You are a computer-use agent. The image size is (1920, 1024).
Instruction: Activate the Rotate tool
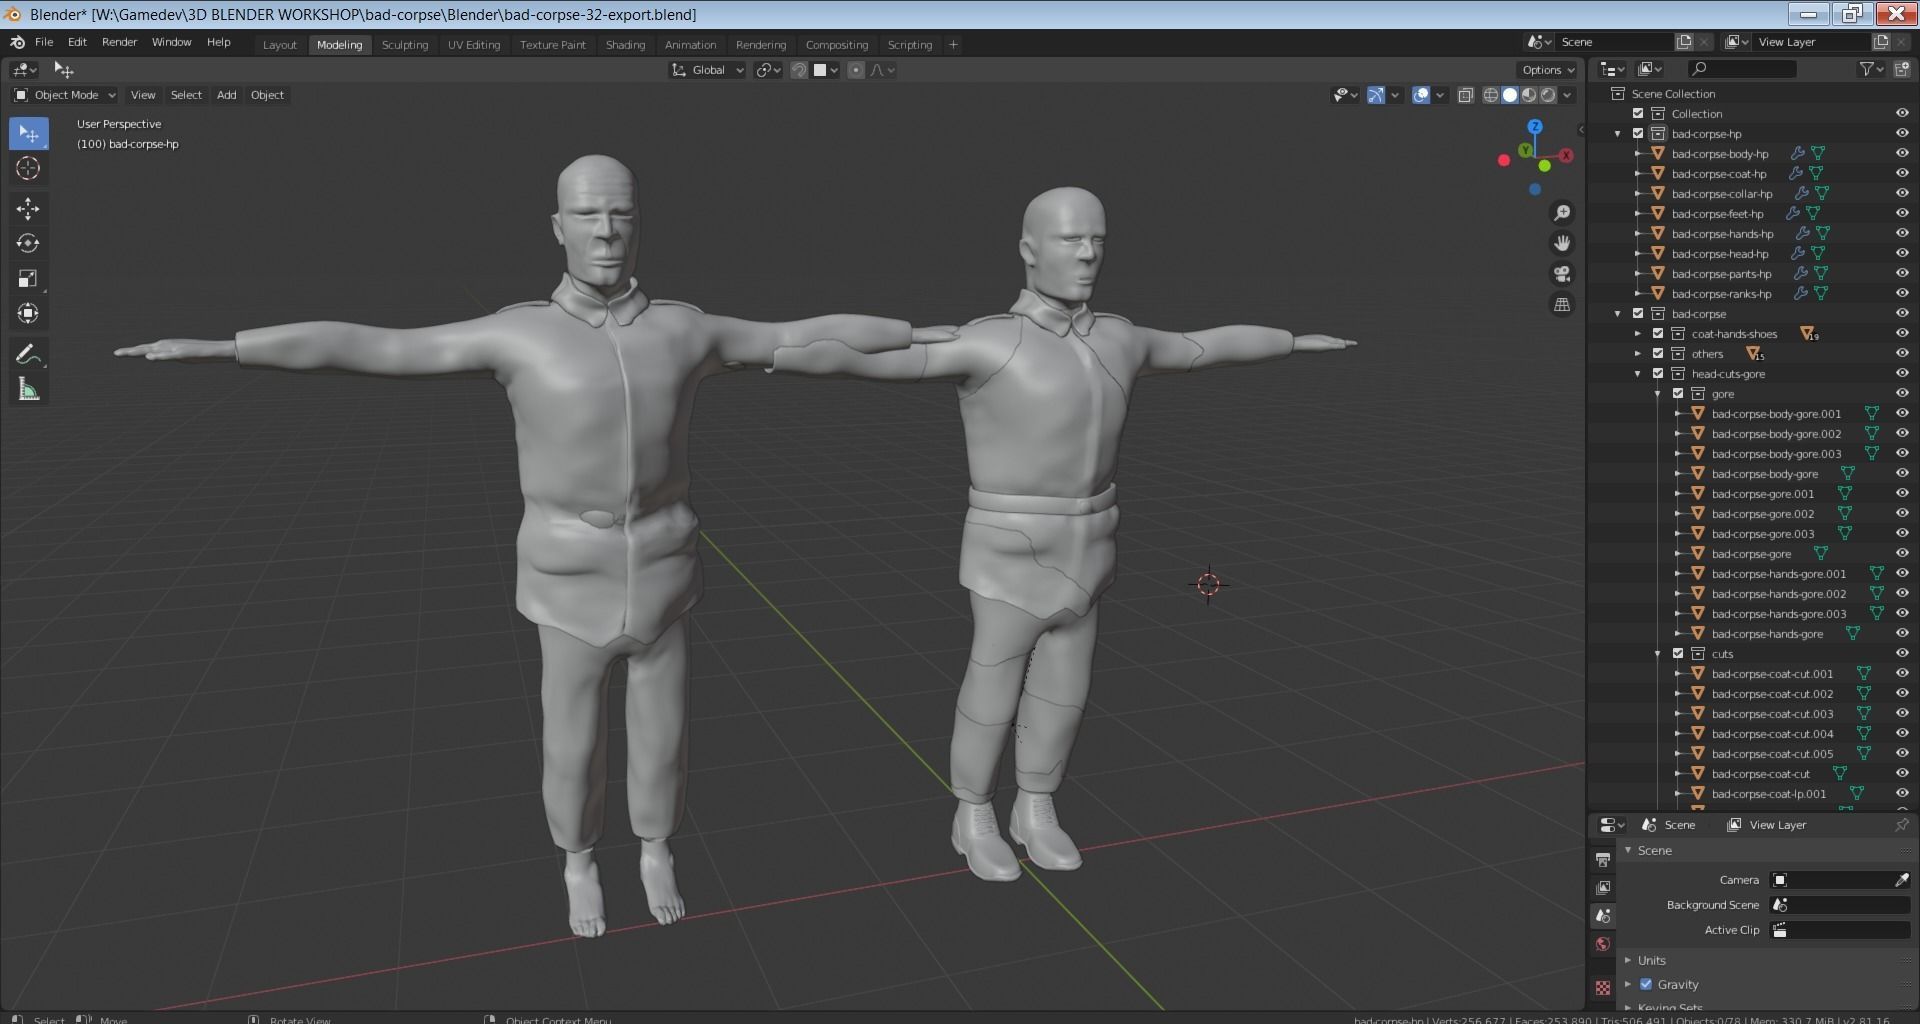[x=28, y=243]
